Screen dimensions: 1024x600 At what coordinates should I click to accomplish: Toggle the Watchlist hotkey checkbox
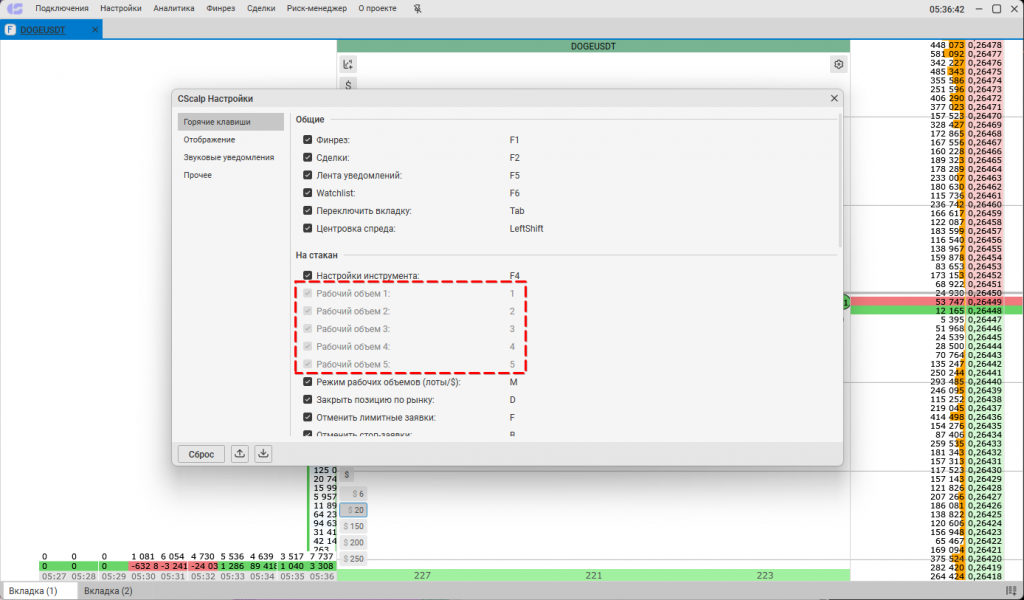tap(308, 193)
